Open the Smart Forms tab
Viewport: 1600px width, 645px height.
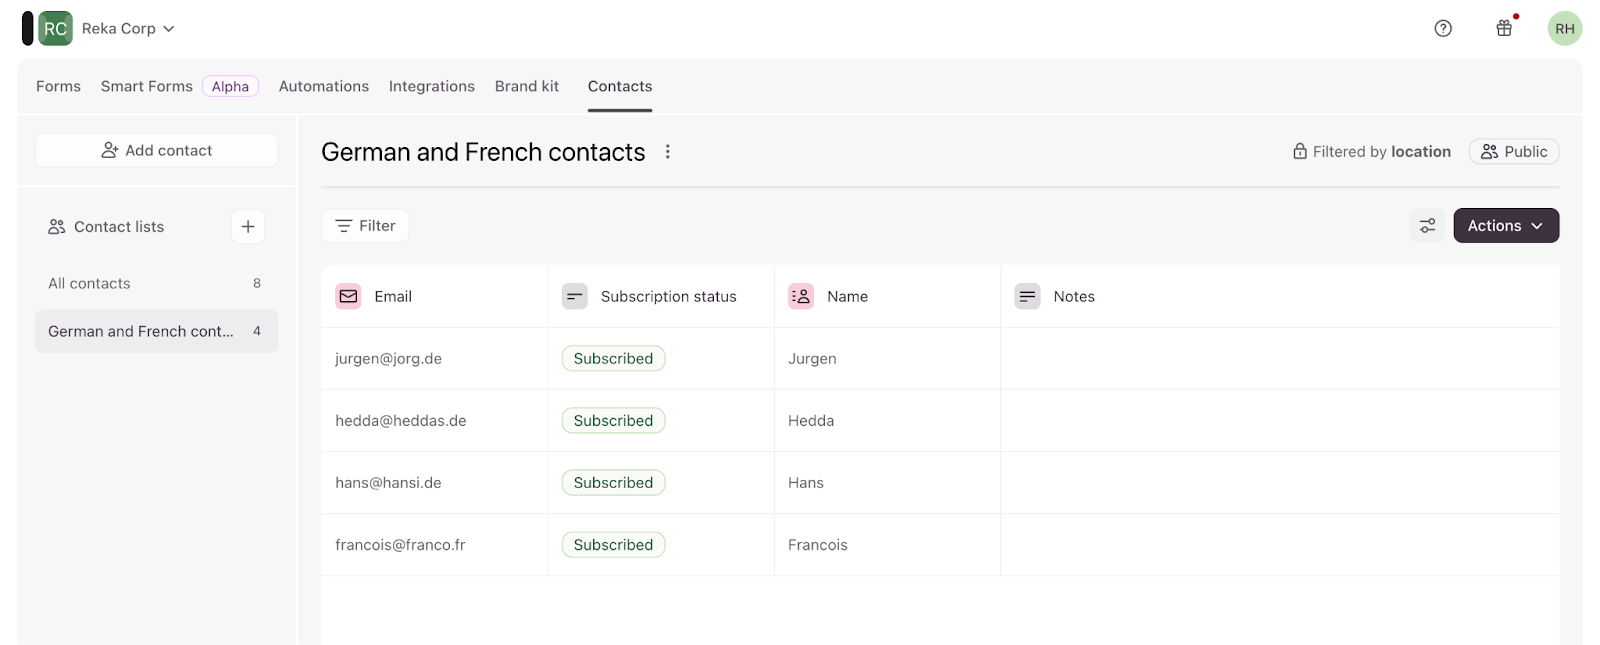[x=147, y=86]
